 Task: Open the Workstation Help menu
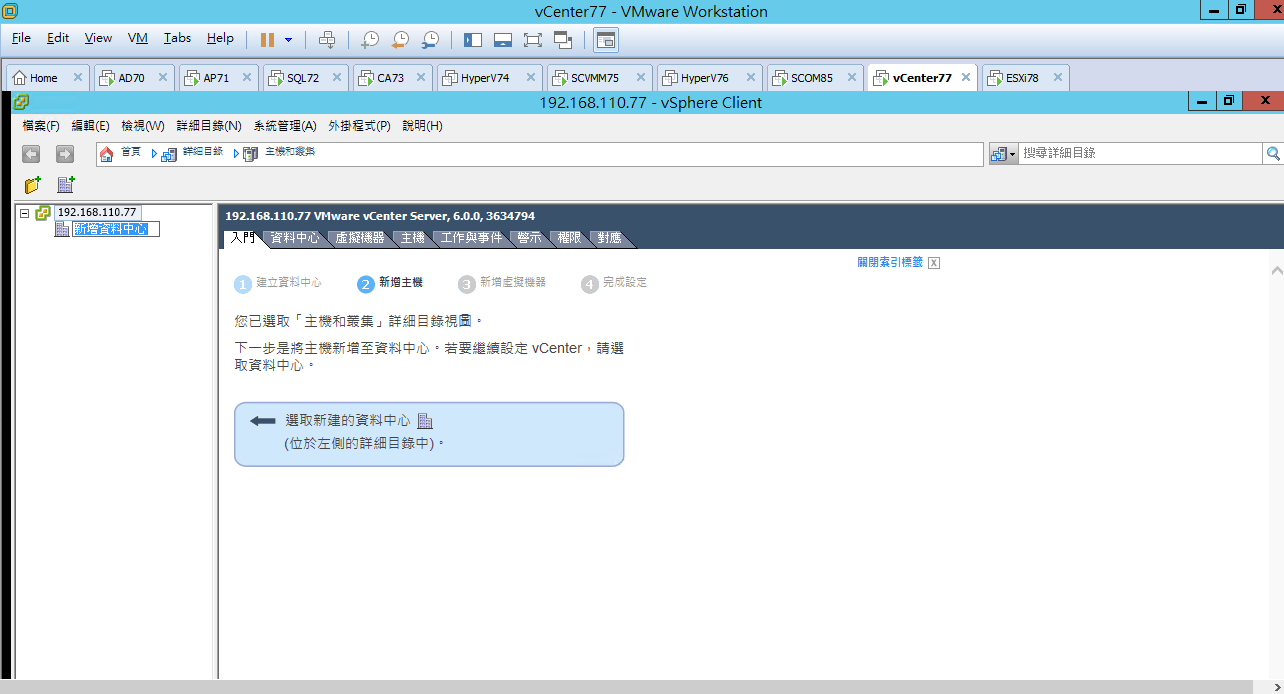(x=220, y=38)
